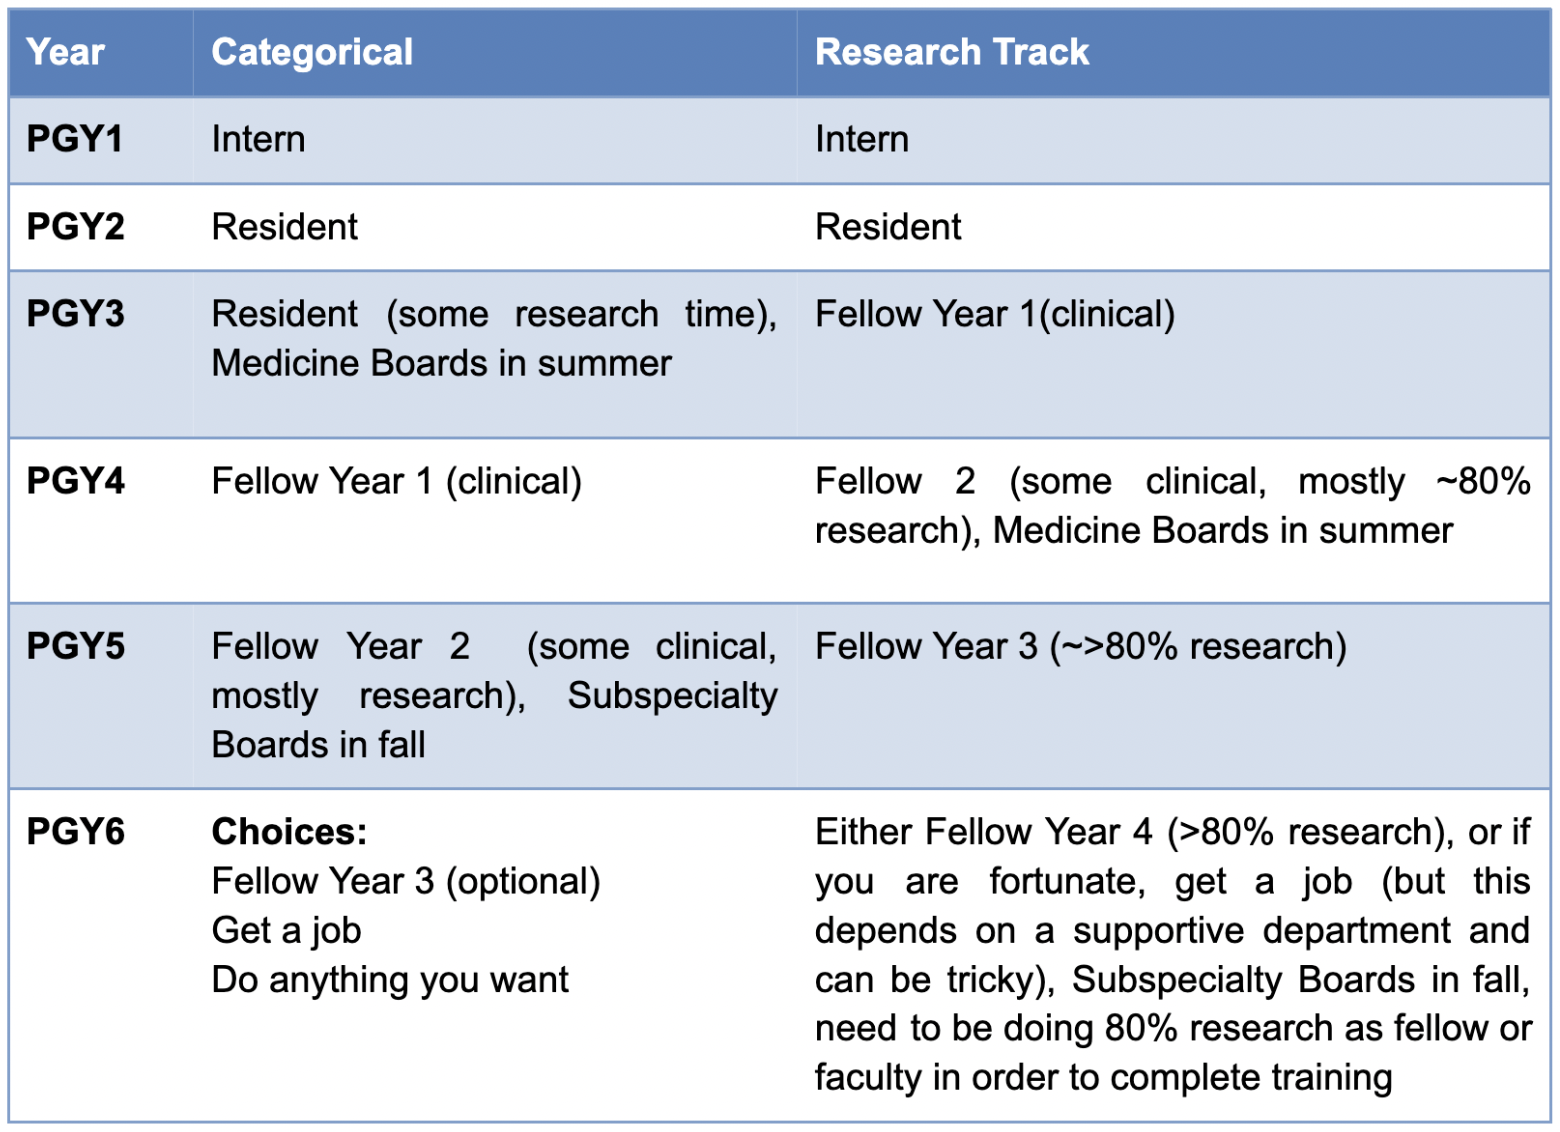Select the 'Get a job' line

[286, 930]
